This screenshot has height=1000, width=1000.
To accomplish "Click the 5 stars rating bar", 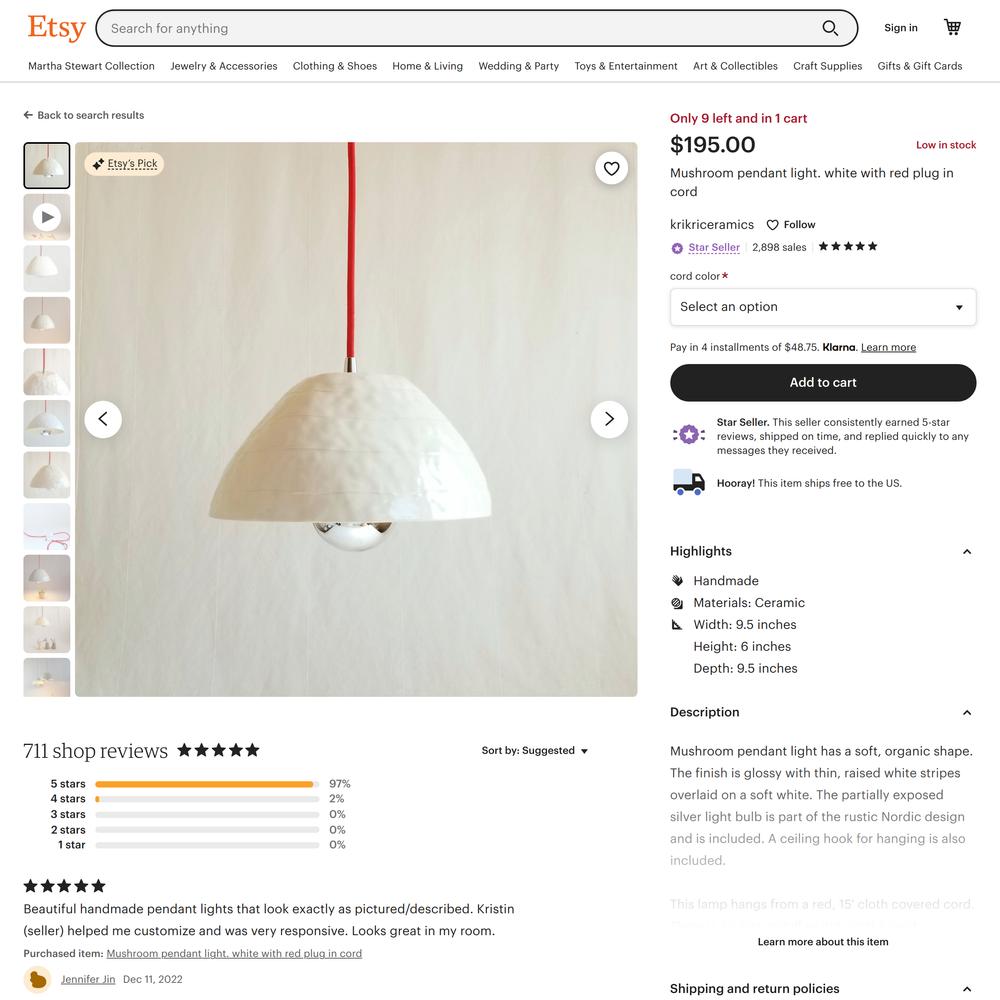I will 207,784.
